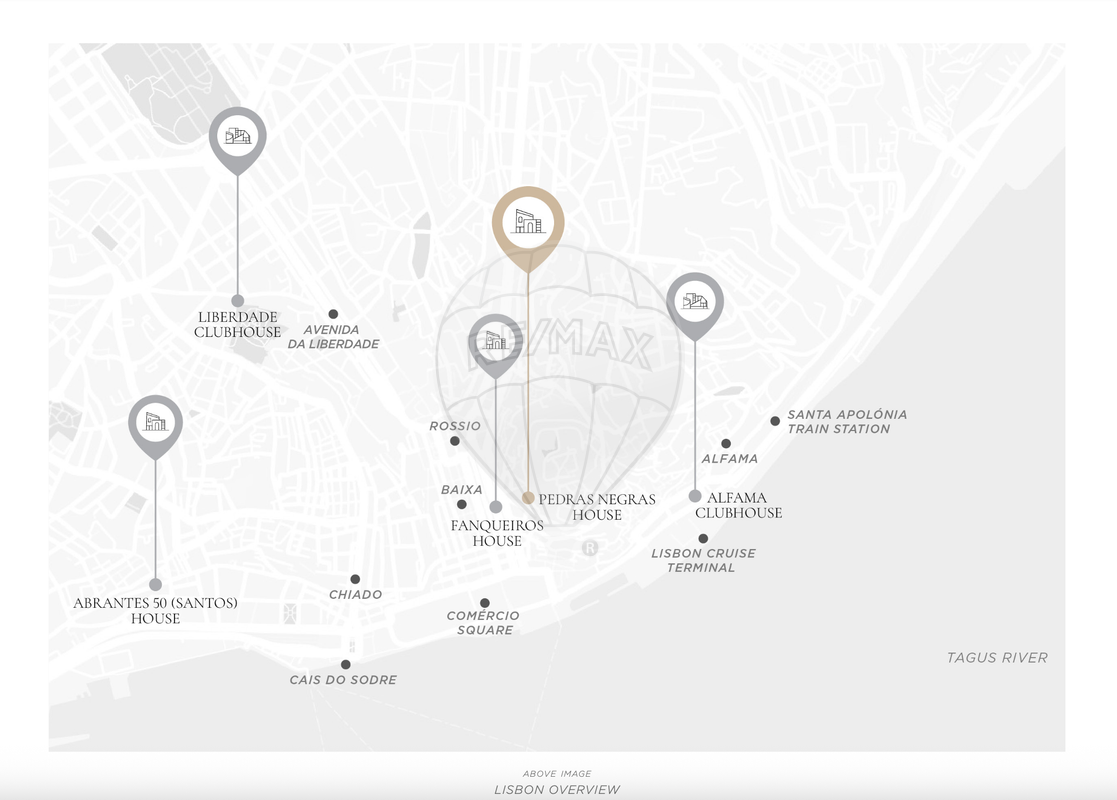Image resolution: width=1117 pixels, height=800 pixels.
Task: Click the Abrantes 50 (Santos) House label
Action: pyautogui.click(x=155, y=610)
